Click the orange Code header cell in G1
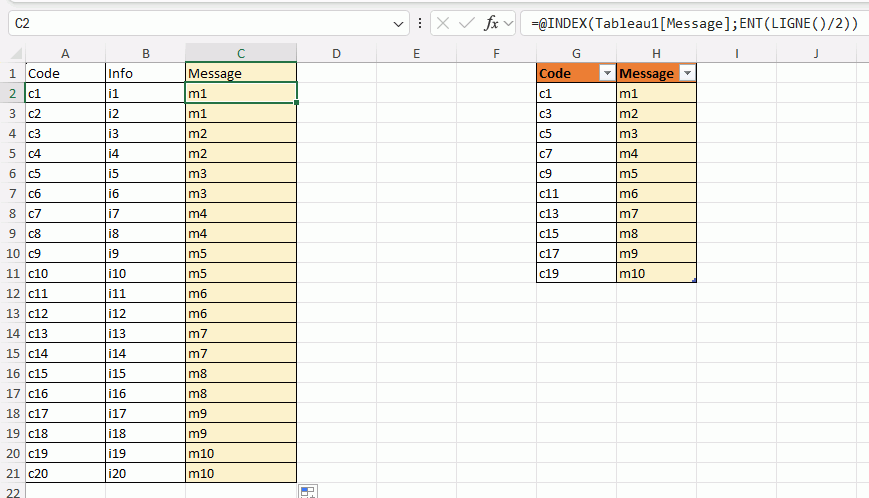 [x=565, y=74]
